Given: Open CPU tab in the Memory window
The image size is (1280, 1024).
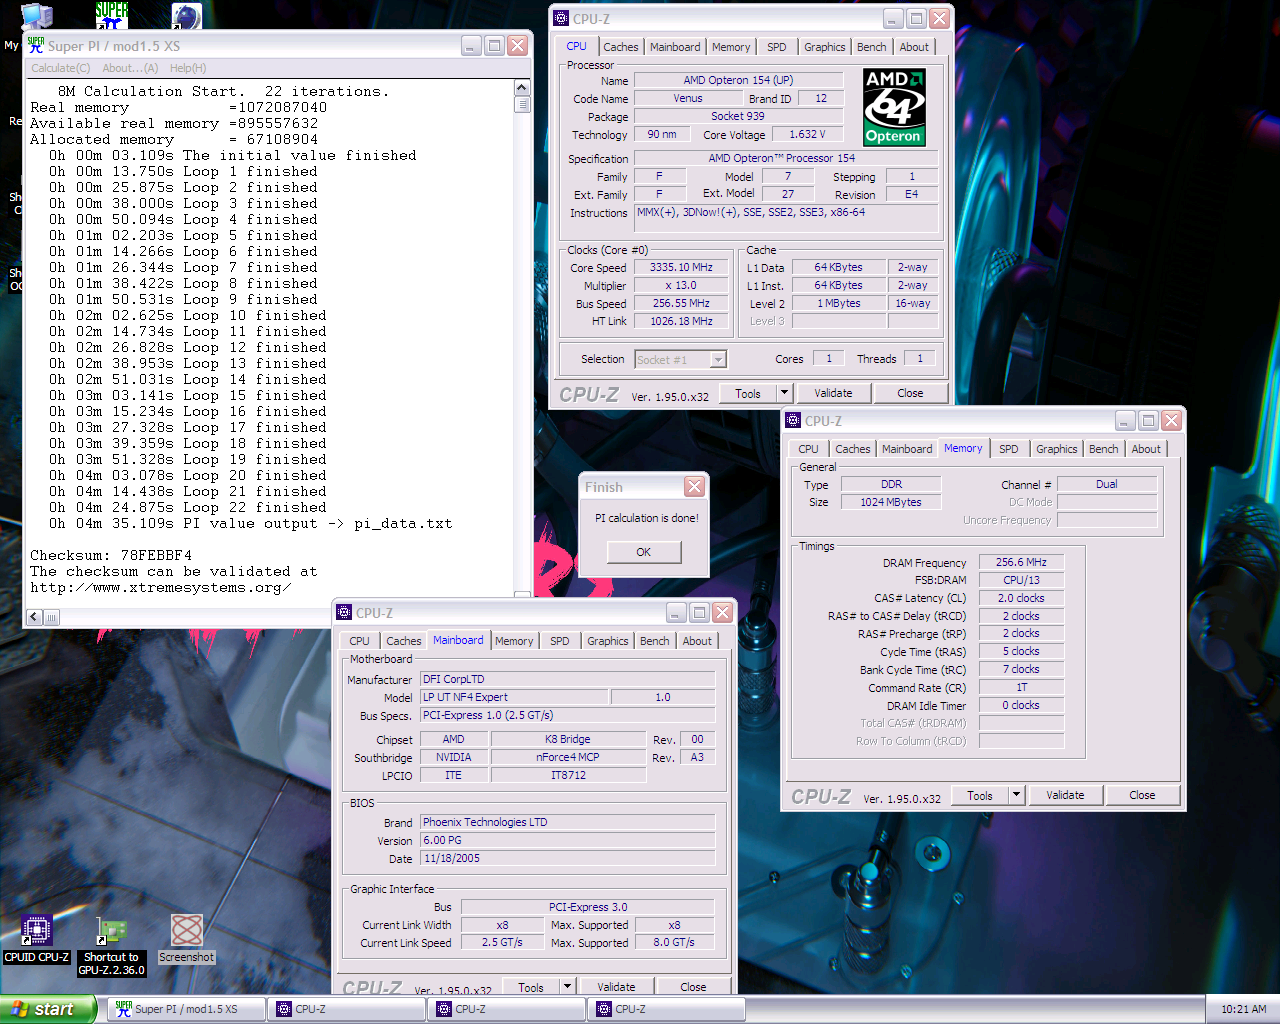Looking at the screenshot, I should 808,449.
